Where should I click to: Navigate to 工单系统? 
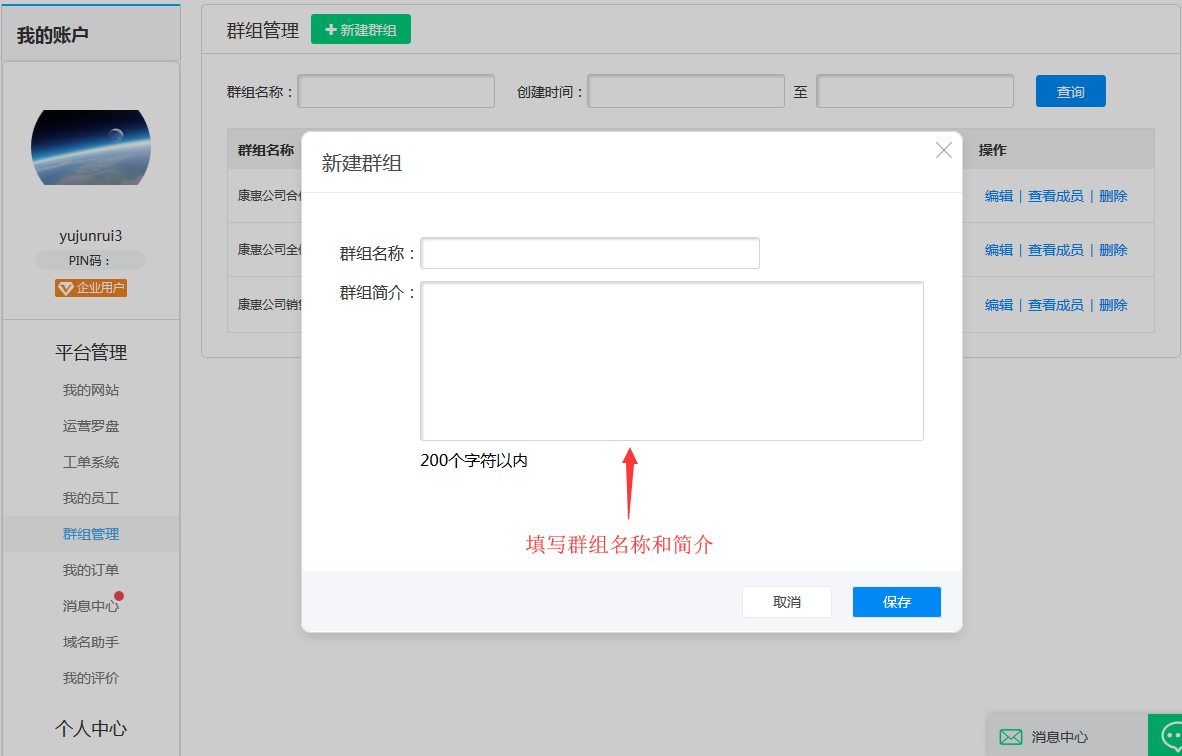tap(90, 461)
